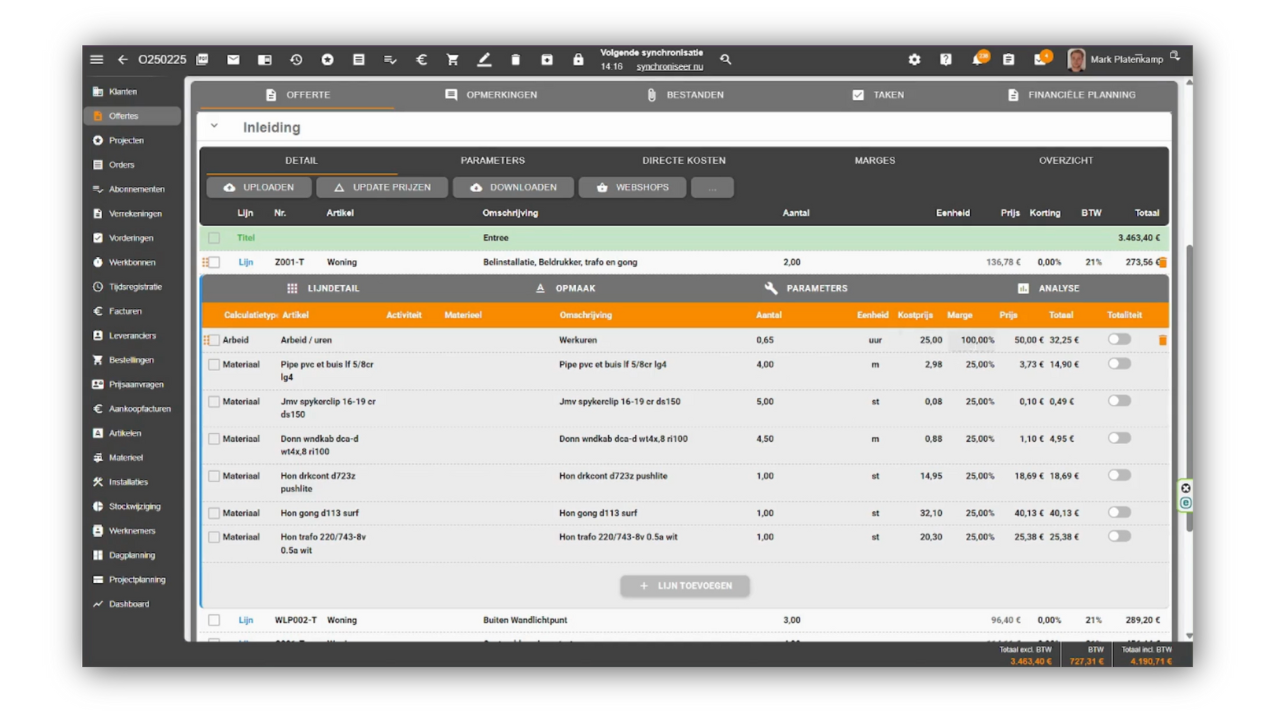1280x720 pixels.
Task: Click the Lijn link of row WLP002-T
Action: point(245,620)
